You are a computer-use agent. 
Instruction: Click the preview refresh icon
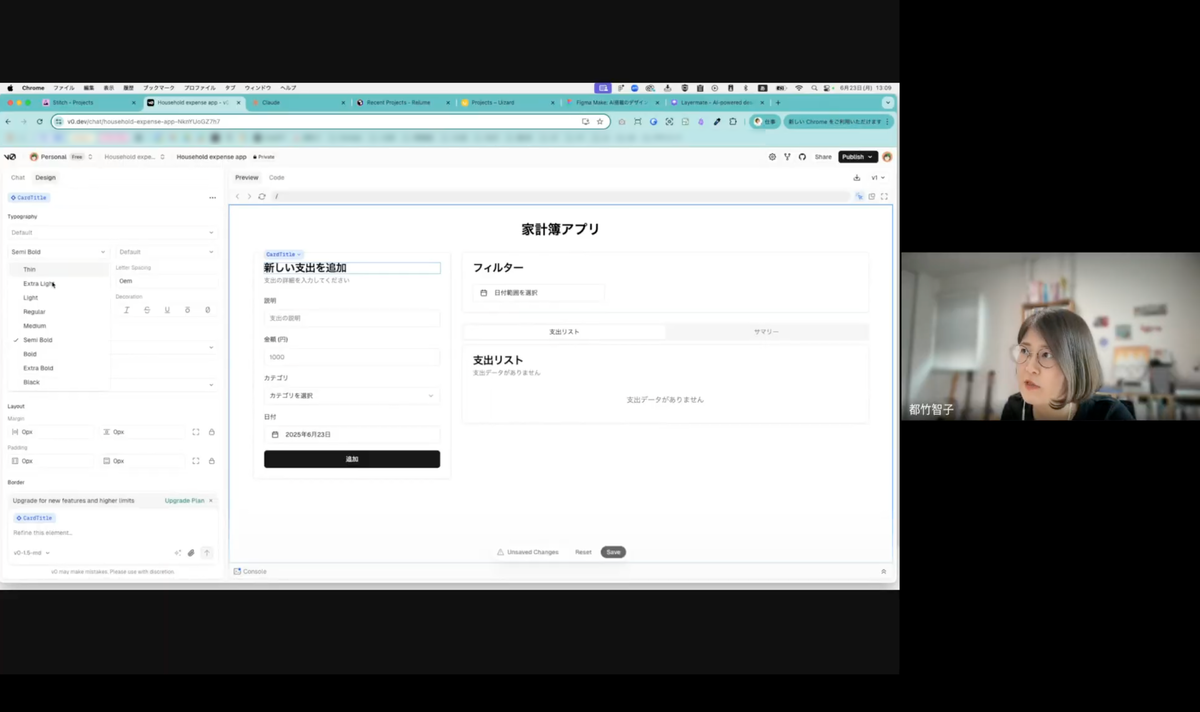tap(262, 197)
